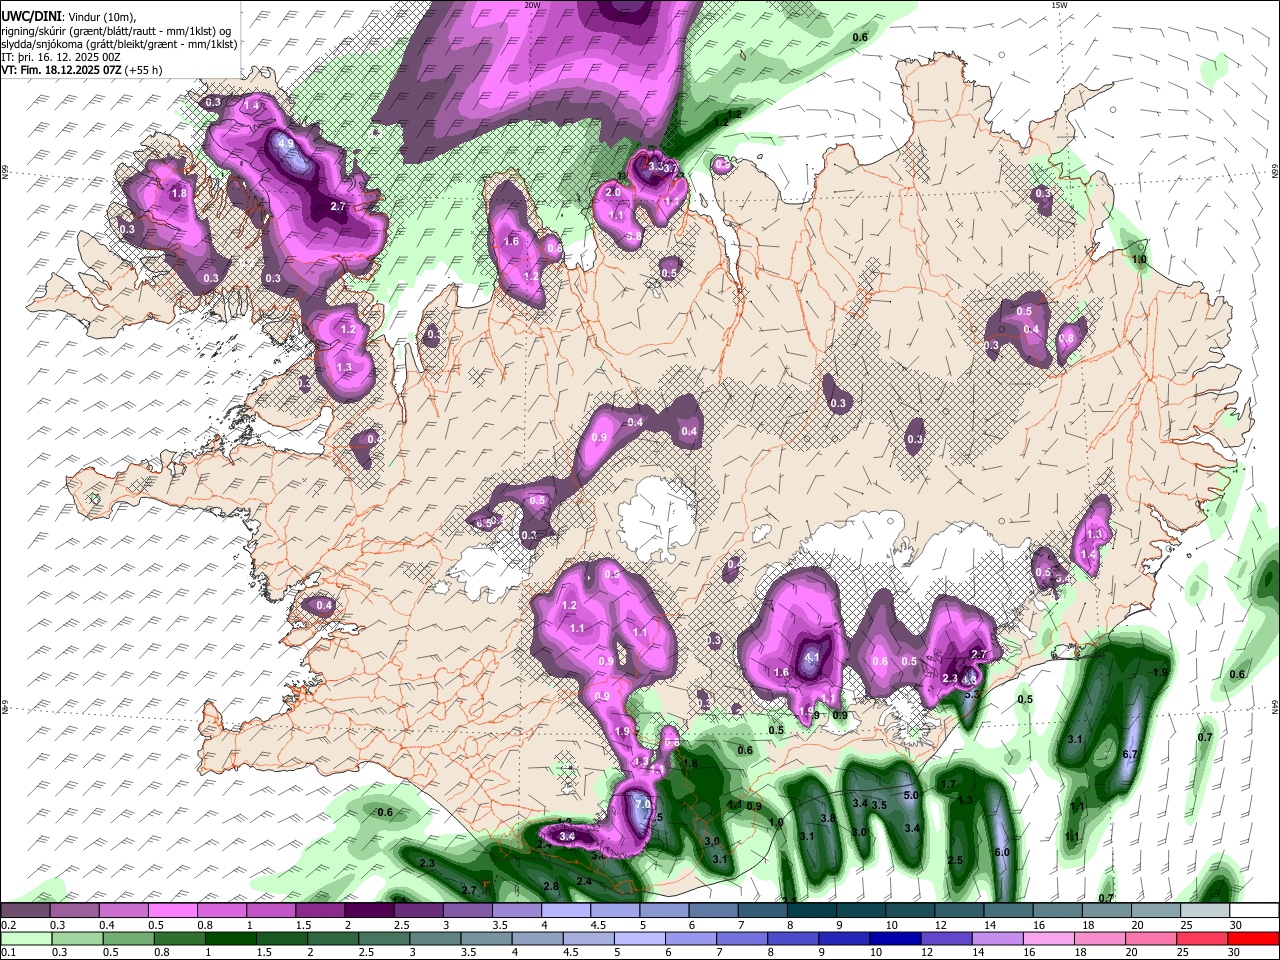Click the 30 label in the bottom legend row
This screenshot has height=960, width=1280.
point(1234,953)
